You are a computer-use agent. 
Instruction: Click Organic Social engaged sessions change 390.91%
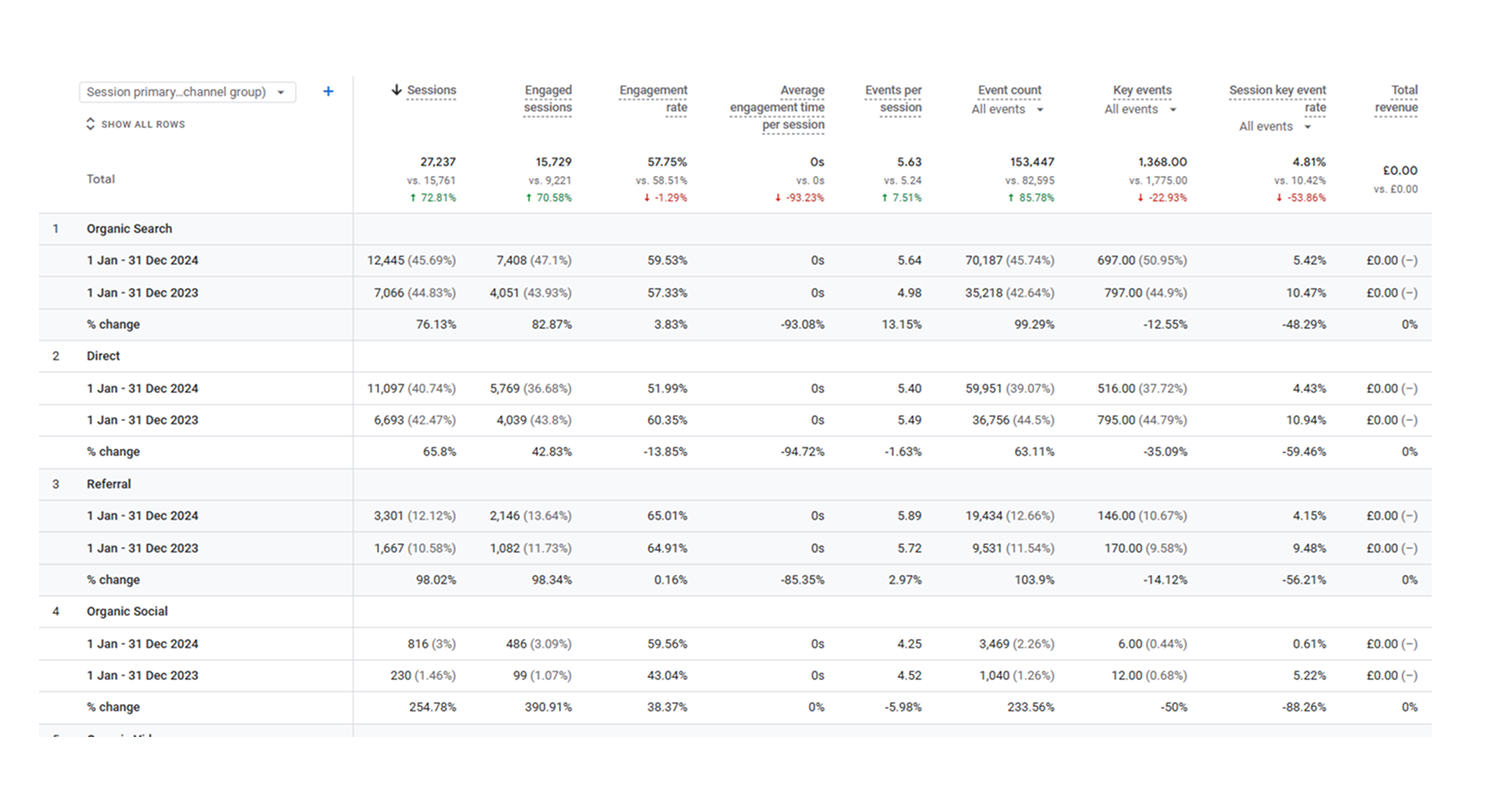(548, 707)
